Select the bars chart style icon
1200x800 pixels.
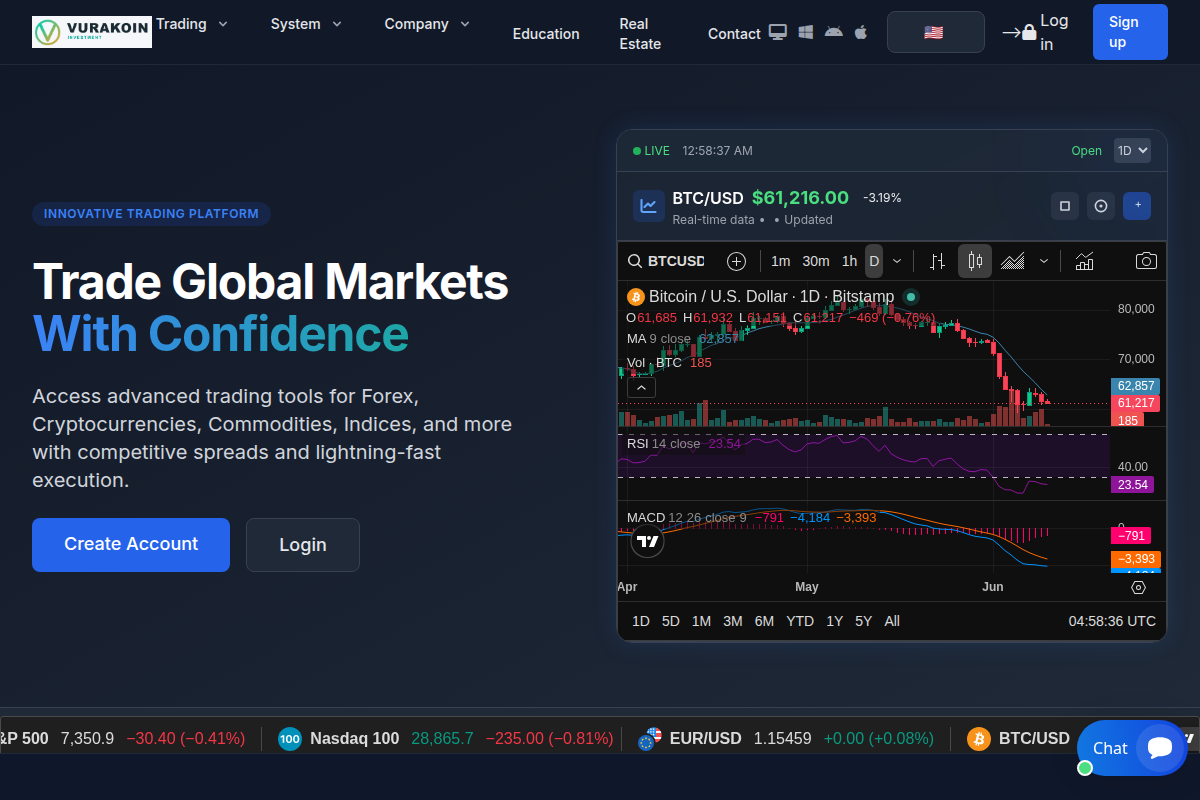937,261
